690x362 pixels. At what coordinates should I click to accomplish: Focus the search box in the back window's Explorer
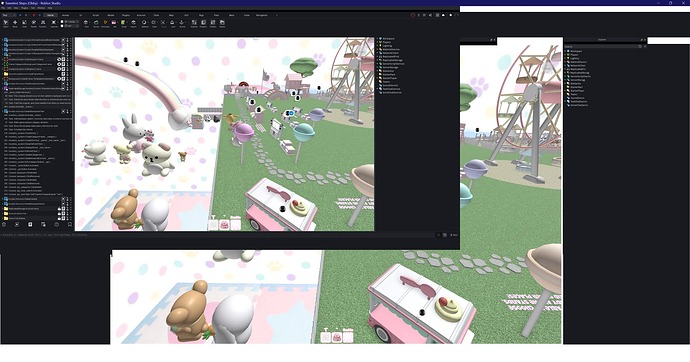pos(602,46)
